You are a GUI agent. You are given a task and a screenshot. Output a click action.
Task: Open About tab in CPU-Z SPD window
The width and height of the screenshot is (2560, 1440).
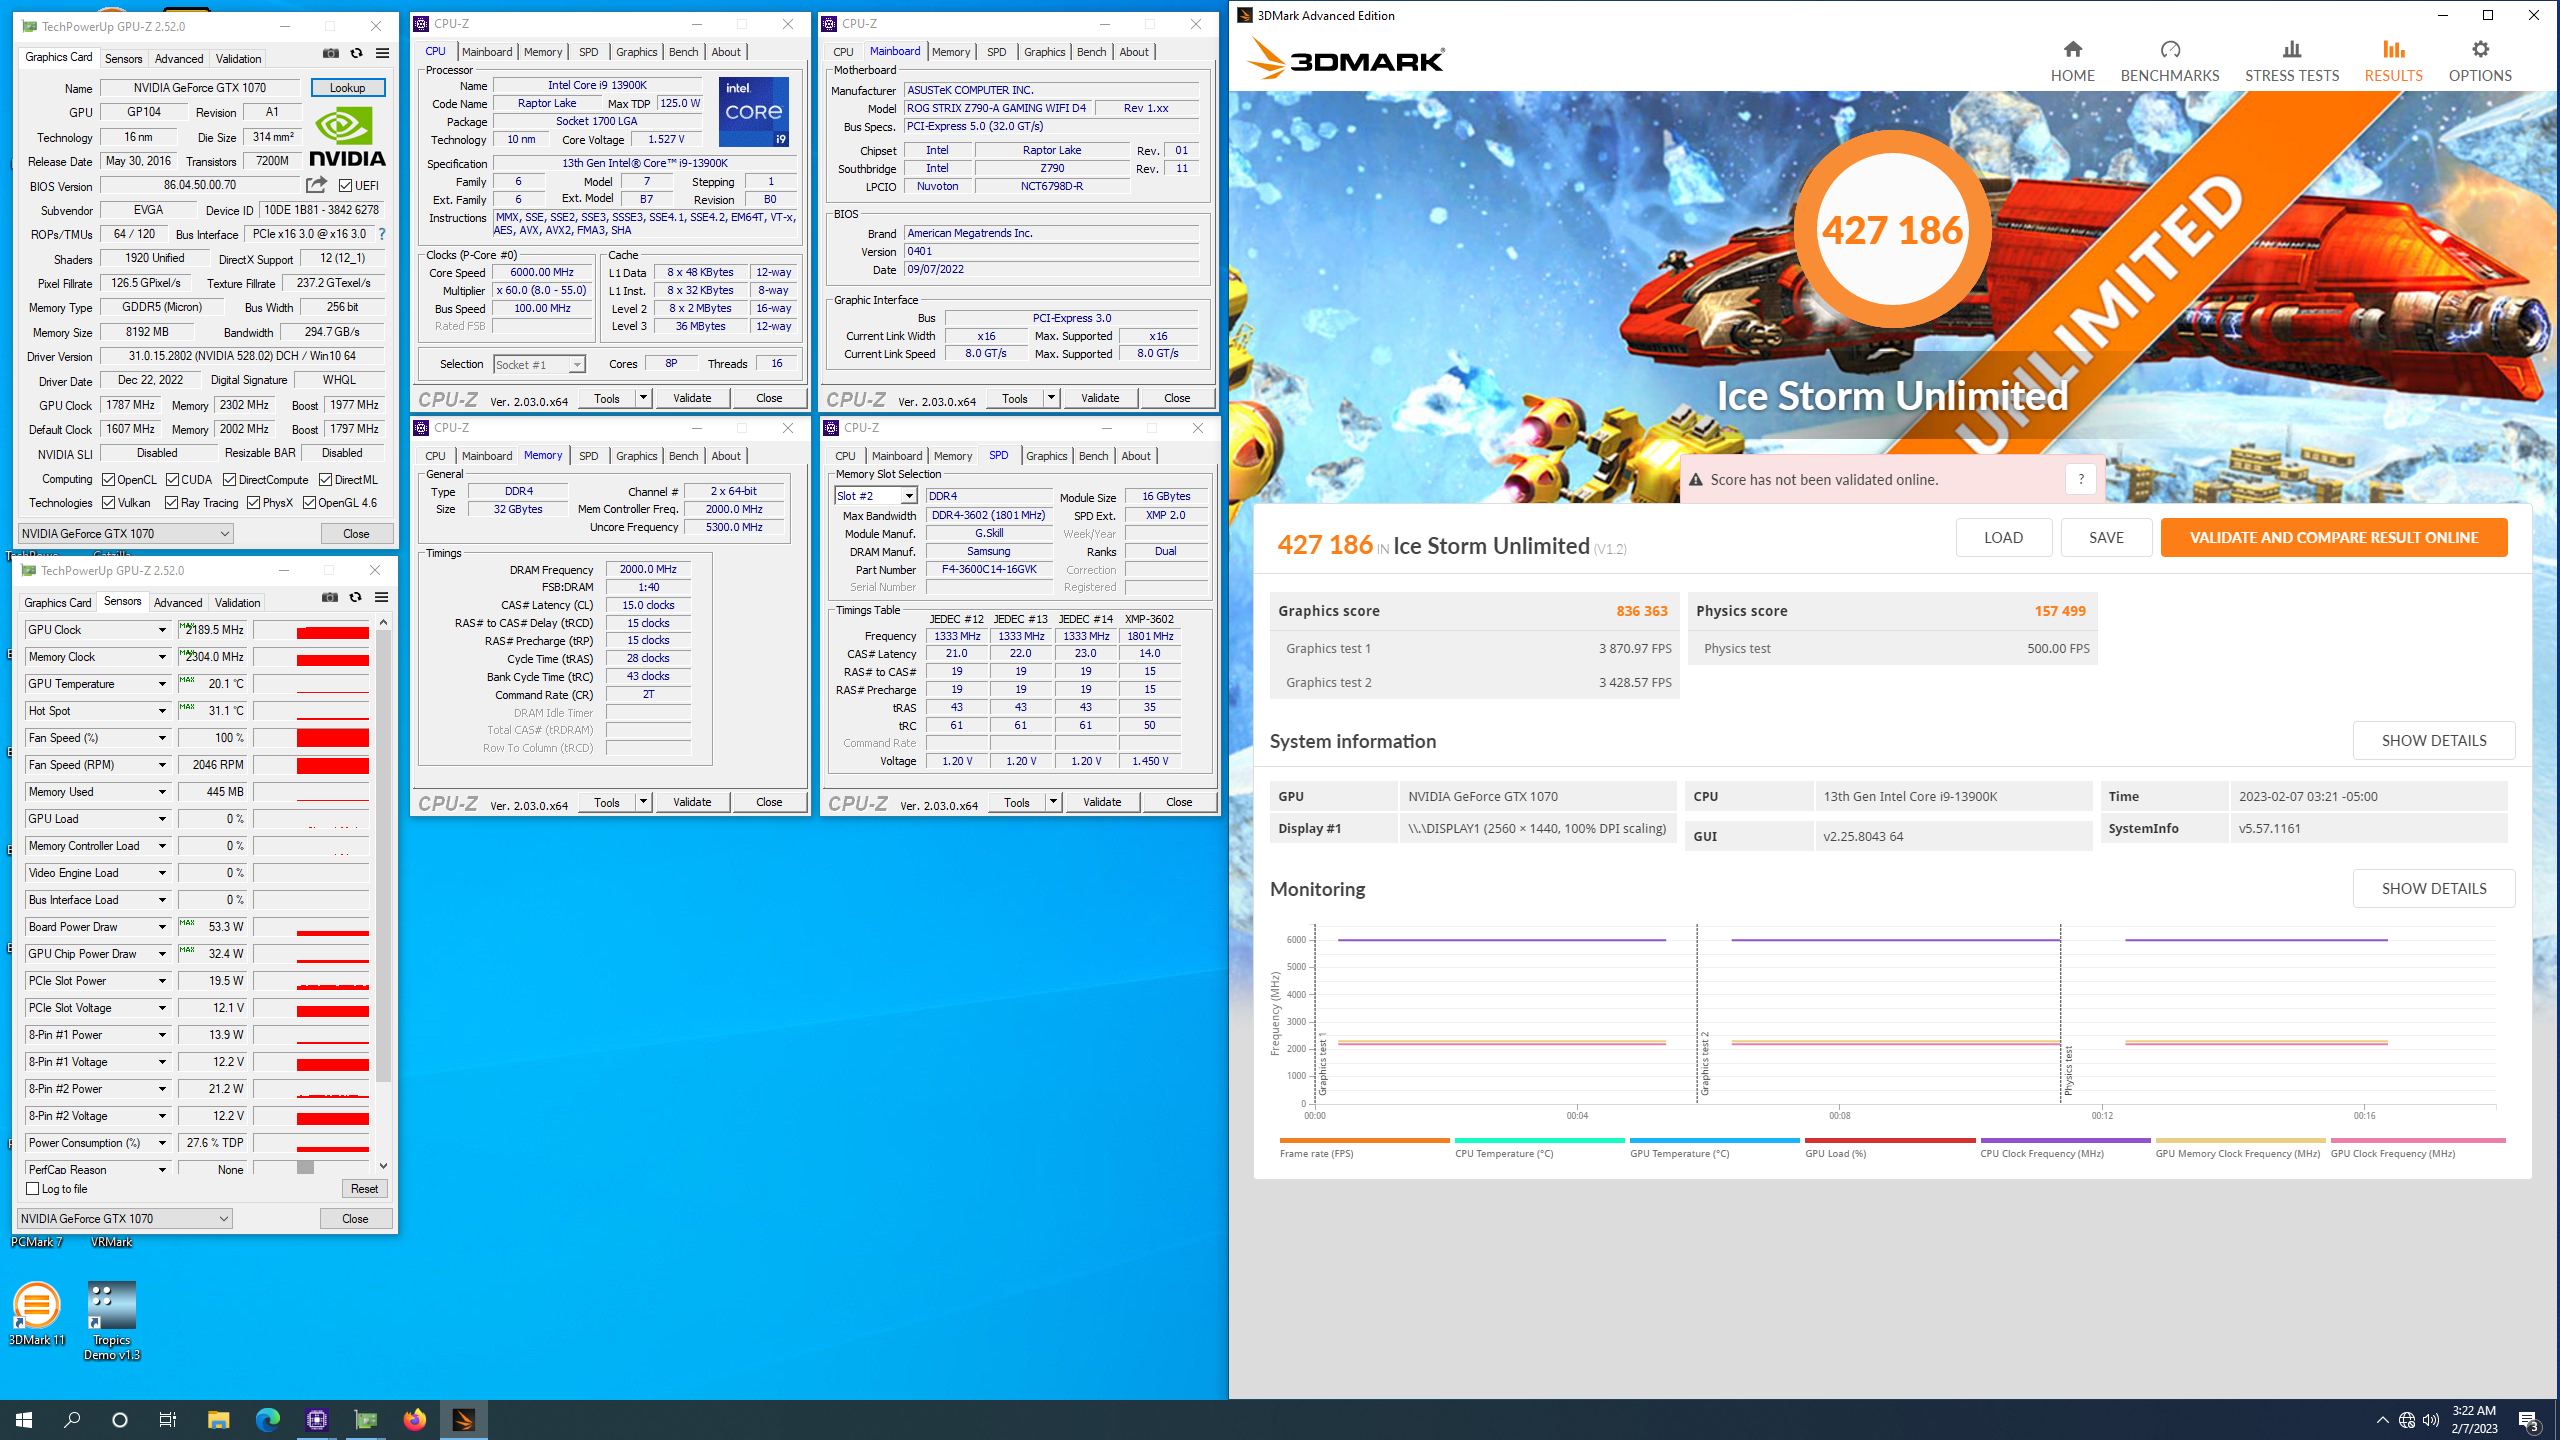[1135, 456]
